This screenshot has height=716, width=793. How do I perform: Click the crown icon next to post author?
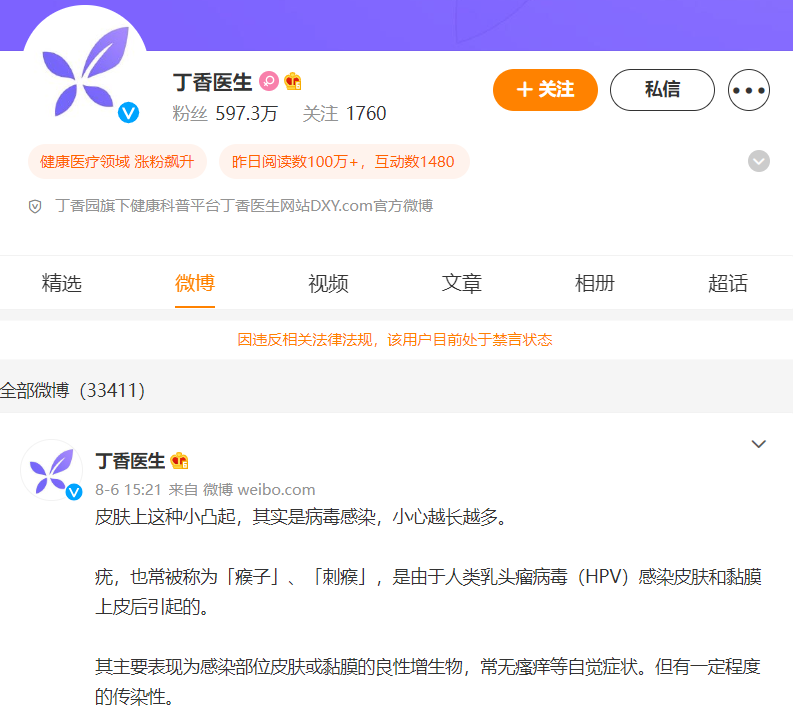pos(180,461)
